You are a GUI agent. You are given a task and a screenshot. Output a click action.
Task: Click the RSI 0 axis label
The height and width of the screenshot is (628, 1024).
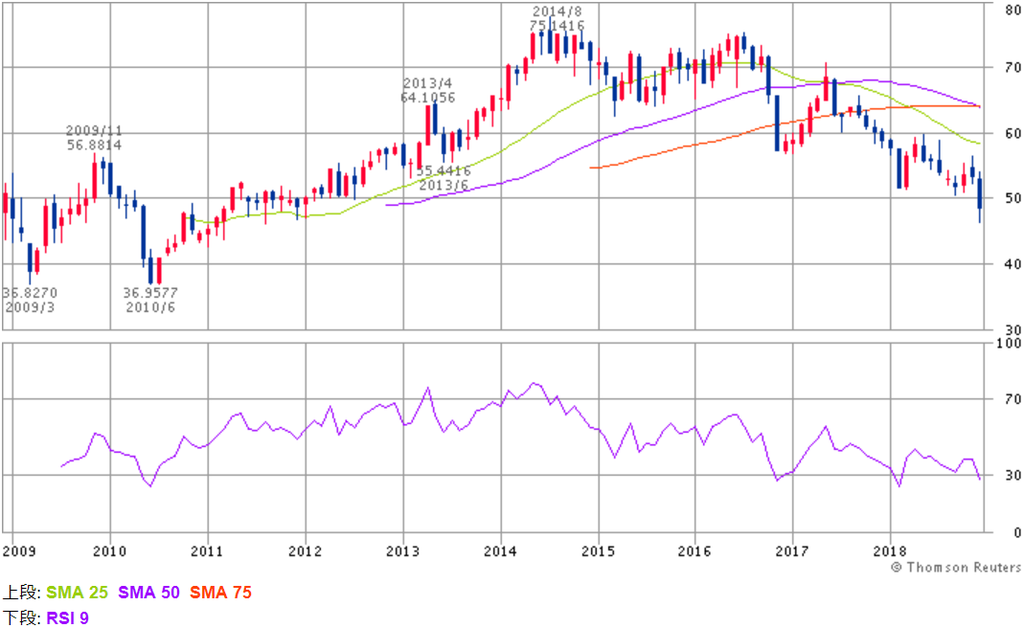point(1017,533)
